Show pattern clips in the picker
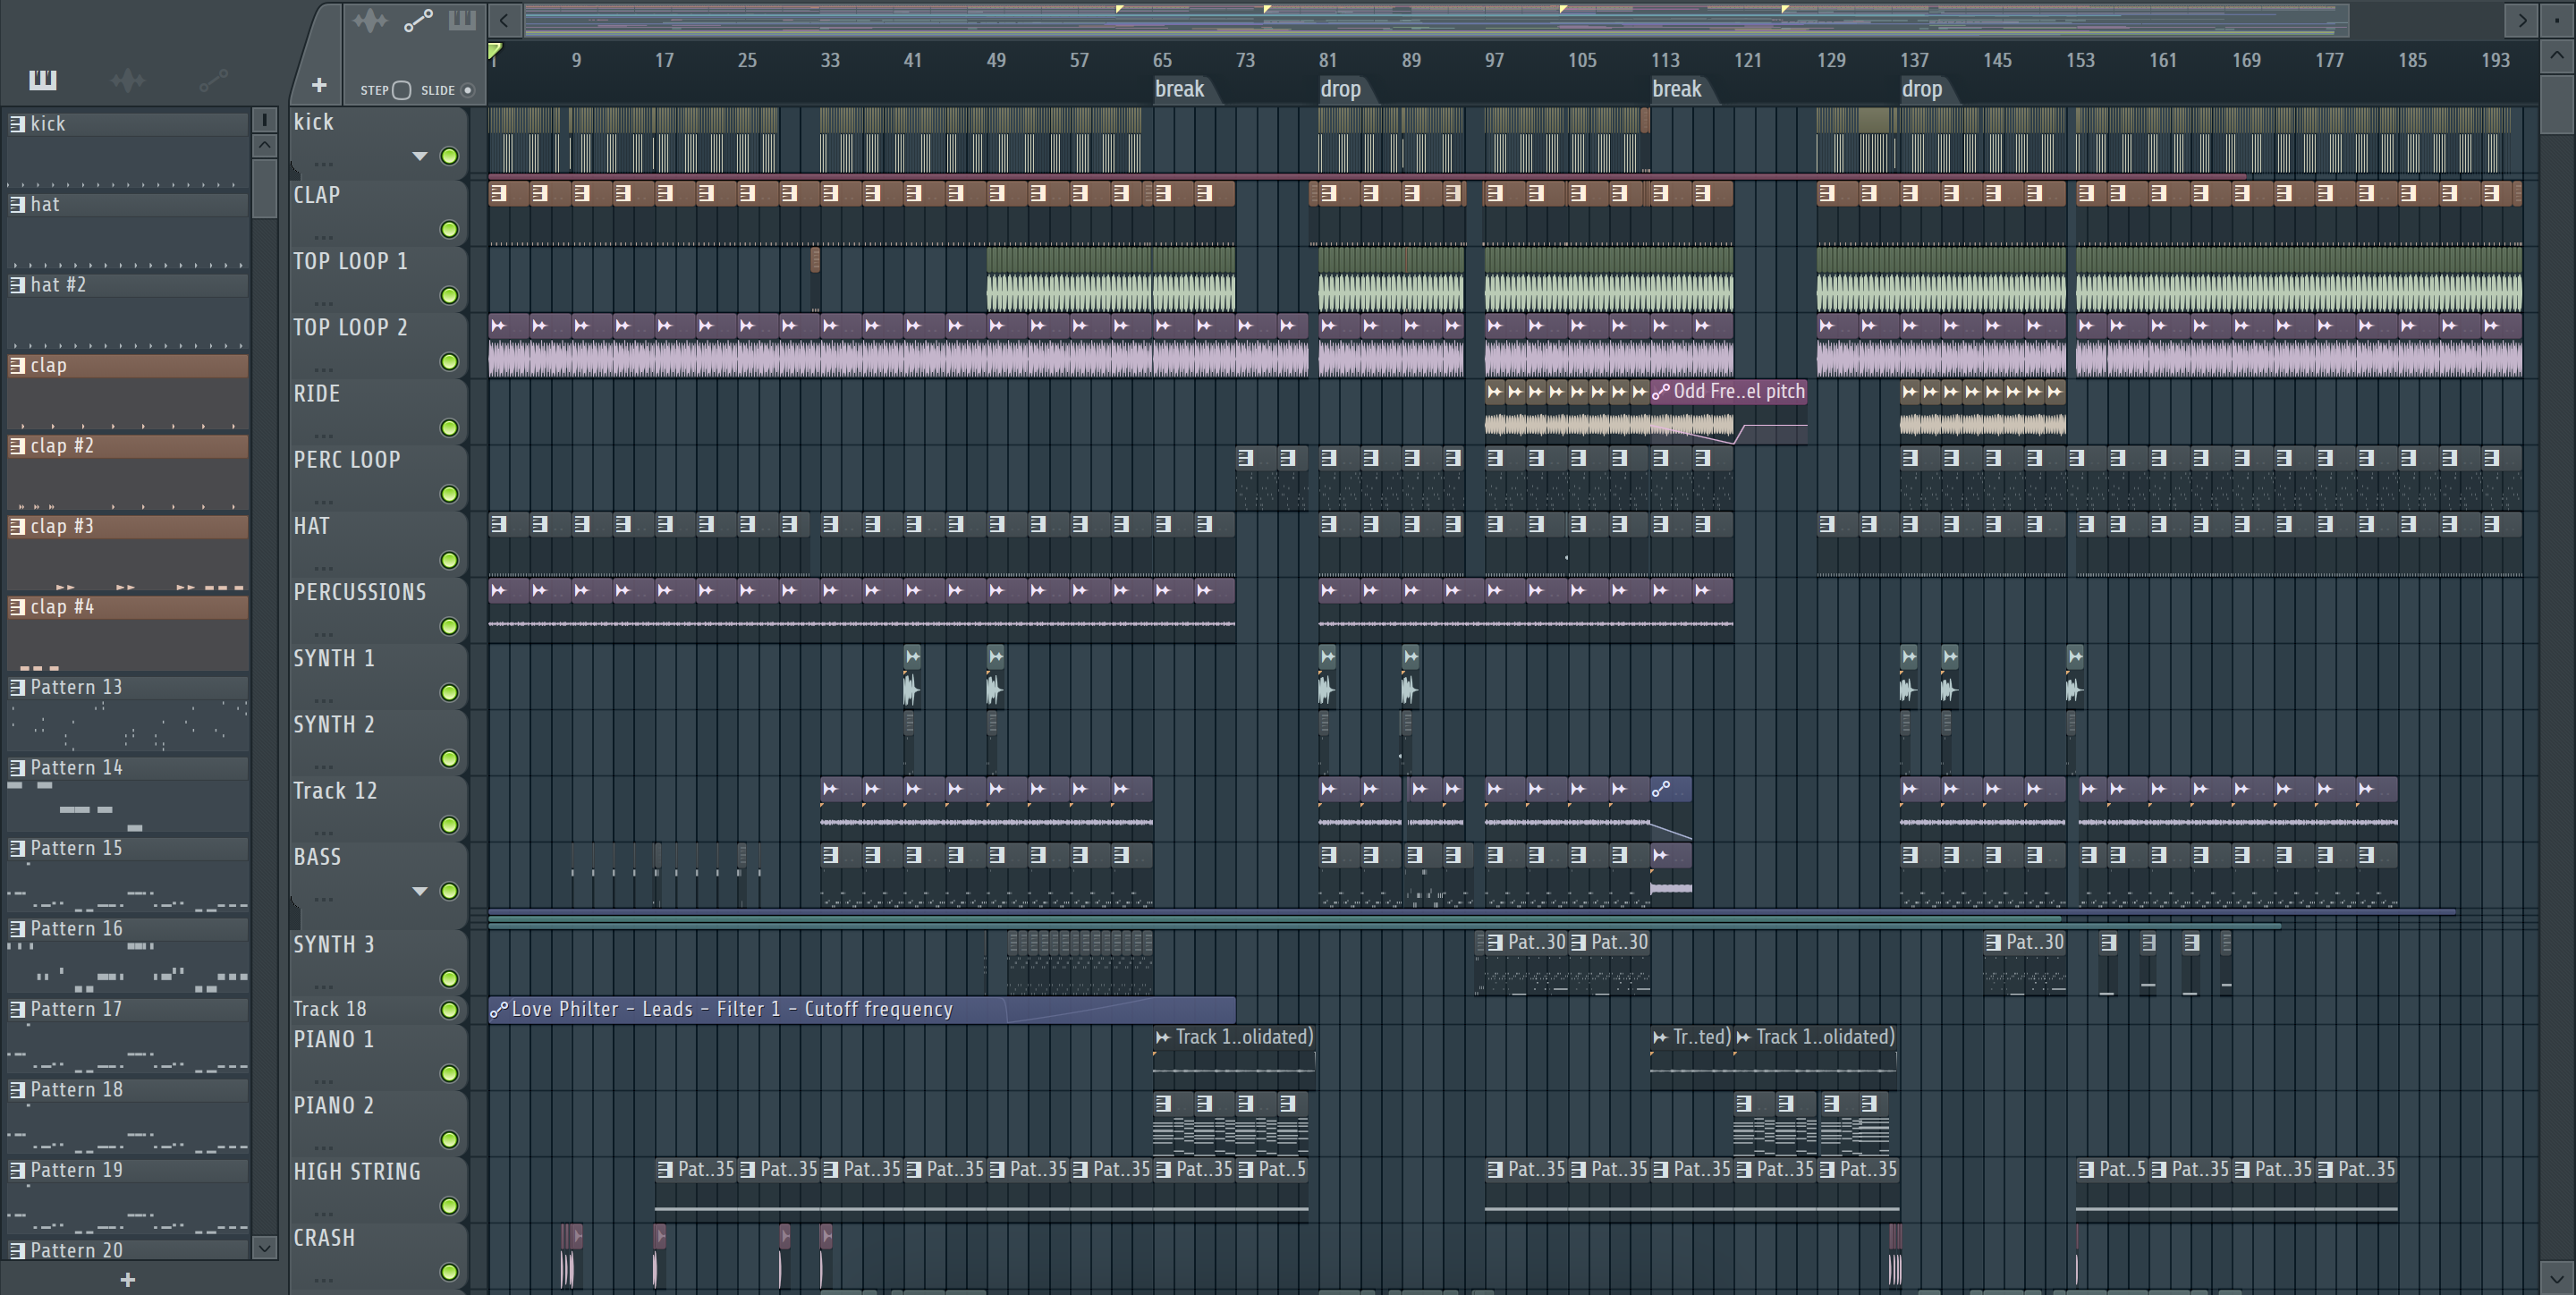2576x1295 pixels. (43, 80)
